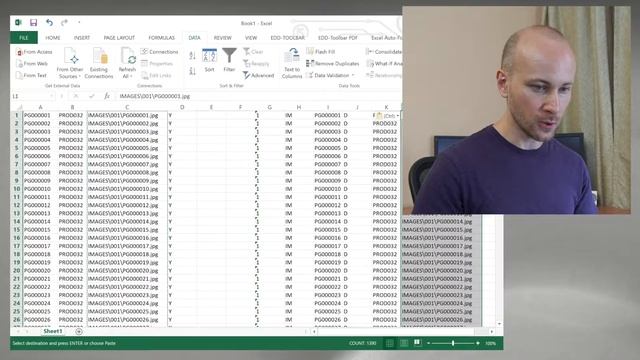This screenshot has height=360, width=640.
Task: Open the EDD-Toolbar PDF tab
Action: [x=338, y=38]
